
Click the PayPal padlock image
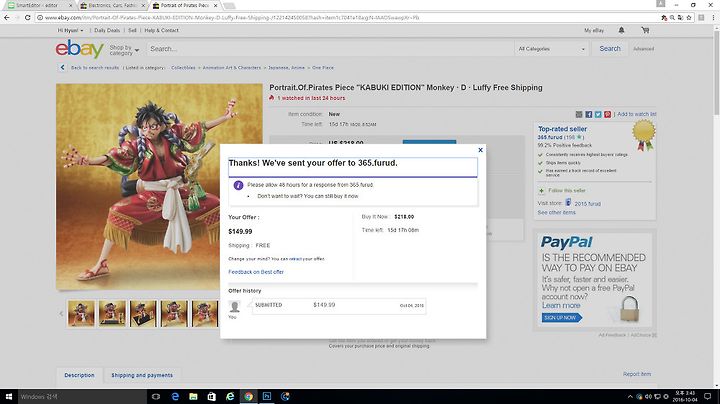click(630, 309)
